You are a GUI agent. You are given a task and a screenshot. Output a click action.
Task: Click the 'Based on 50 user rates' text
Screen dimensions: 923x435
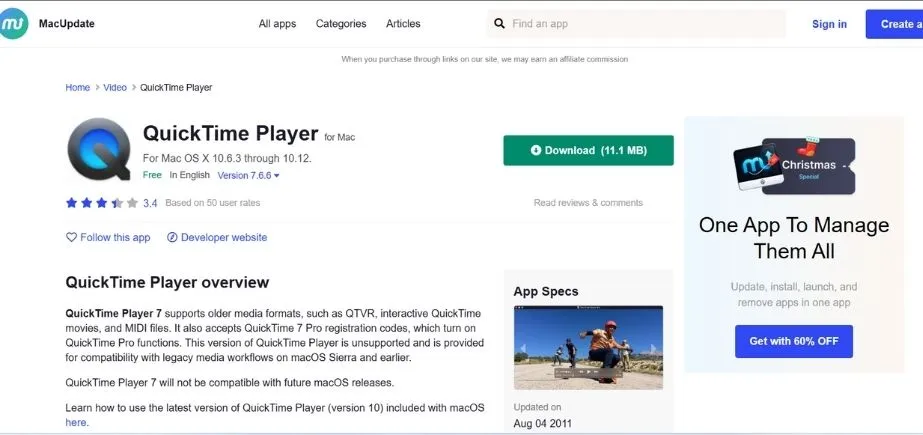pos(213,202)
